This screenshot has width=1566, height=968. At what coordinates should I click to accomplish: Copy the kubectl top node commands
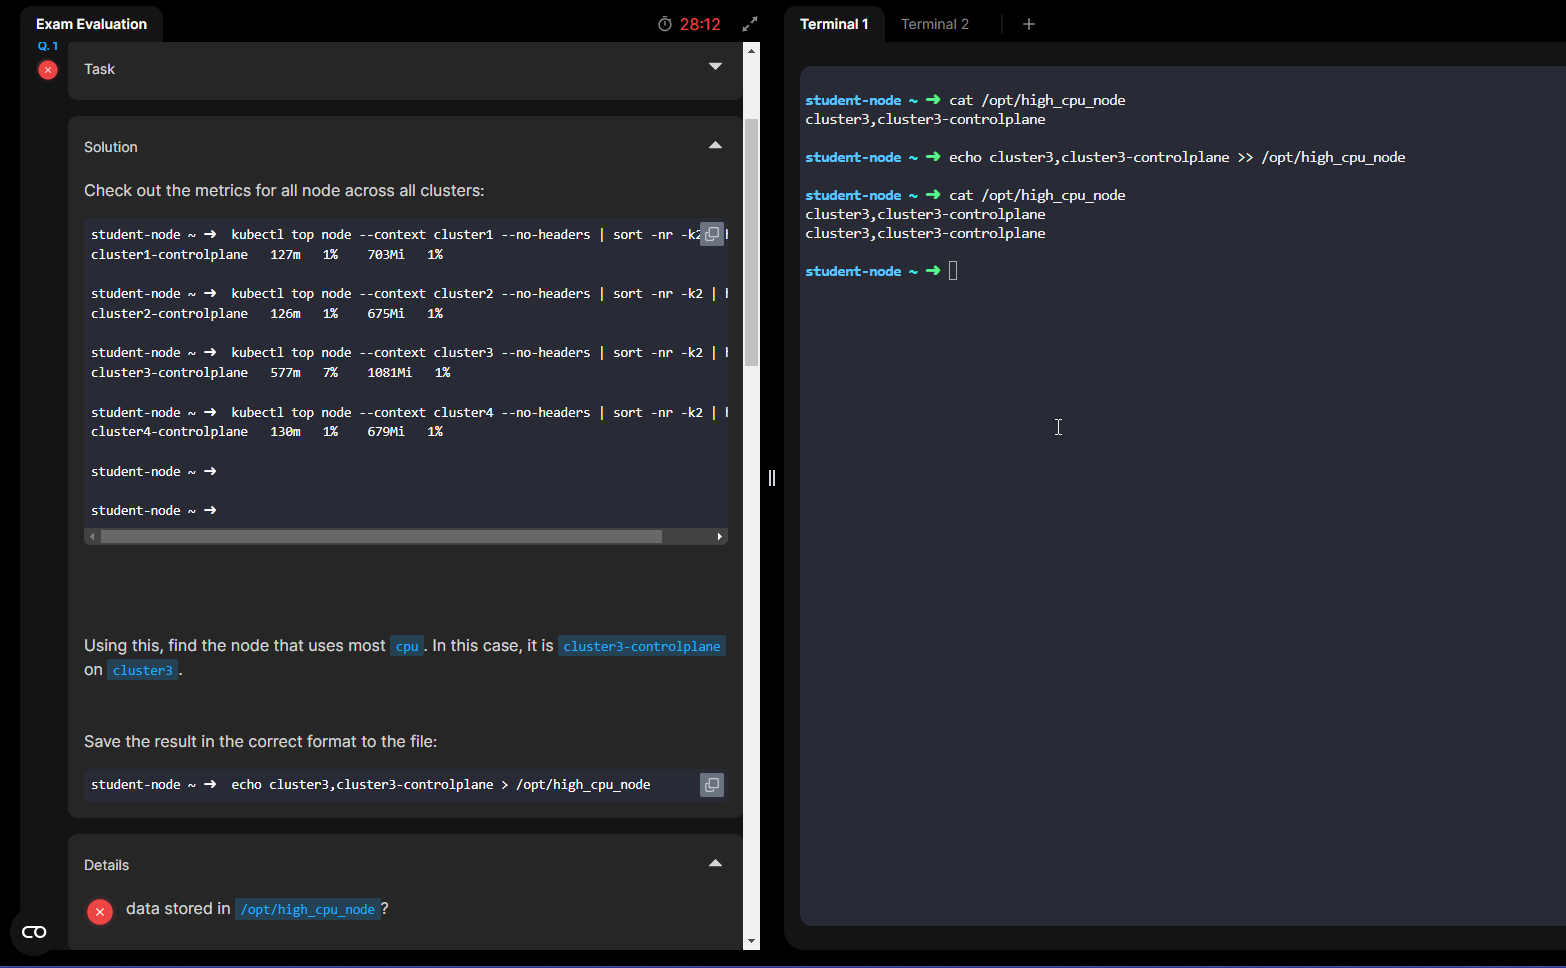(x=711, y=234)
